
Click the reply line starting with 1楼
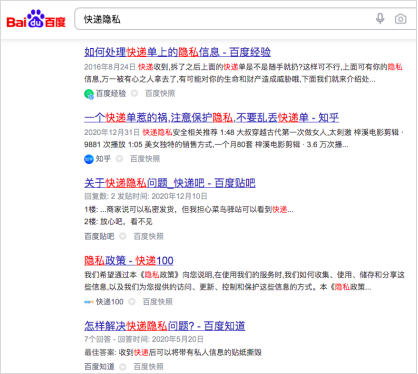[x=189, y=210]
